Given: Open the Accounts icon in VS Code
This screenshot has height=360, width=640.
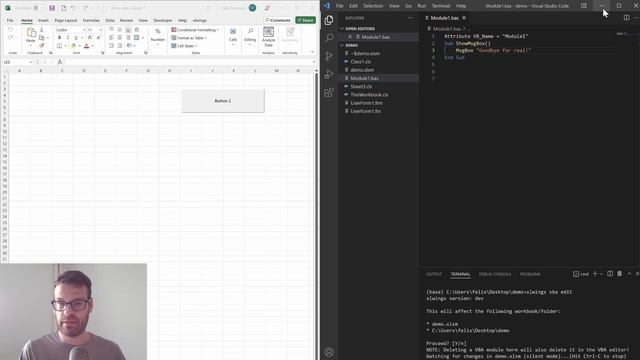Looking at the screenshot, I should tap(329, 352).
